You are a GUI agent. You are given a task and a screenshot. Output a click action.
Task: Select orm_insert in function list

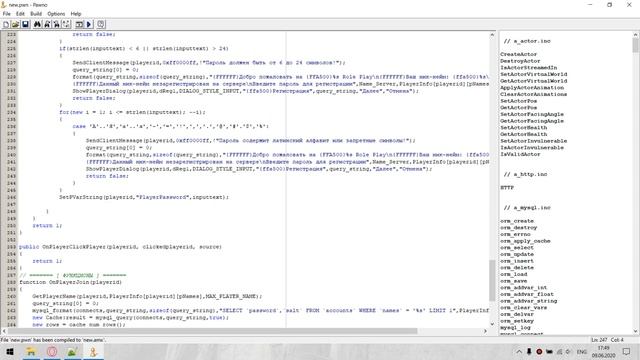[x=517, y=261]
